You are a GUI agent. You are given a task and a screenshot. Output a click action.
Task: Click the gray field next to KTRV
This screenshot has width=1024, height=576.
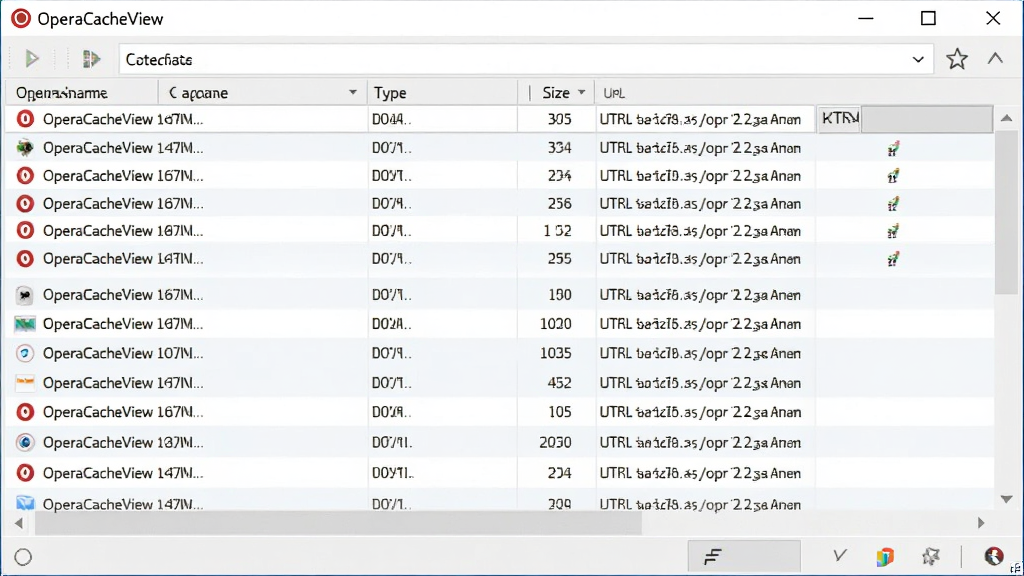coord(927,119)
